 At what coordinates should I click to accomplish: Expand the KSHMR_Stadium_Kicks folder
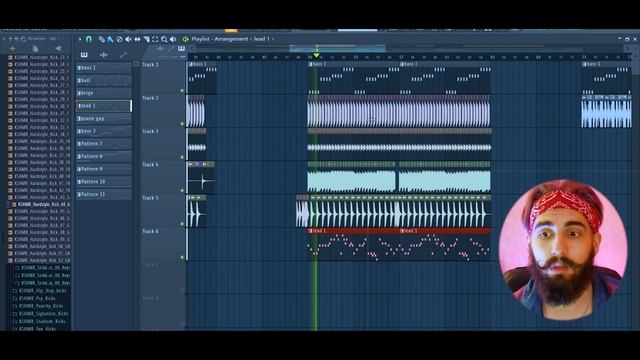coord(39,322)
